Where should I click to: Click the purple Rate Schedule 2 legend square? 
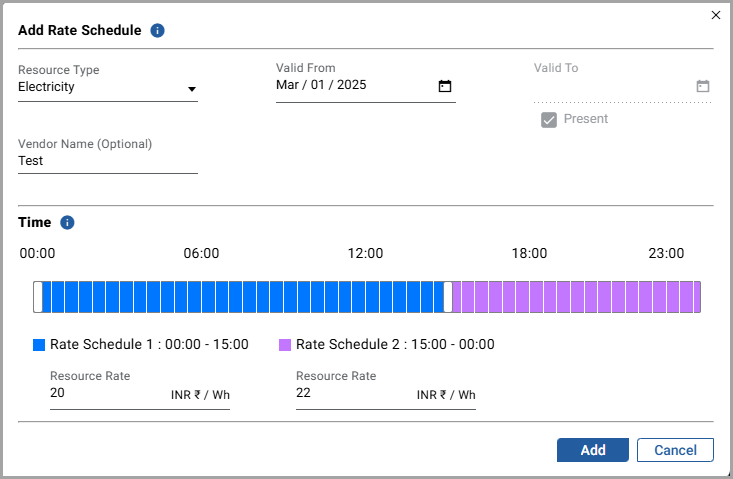click(285, 345)
